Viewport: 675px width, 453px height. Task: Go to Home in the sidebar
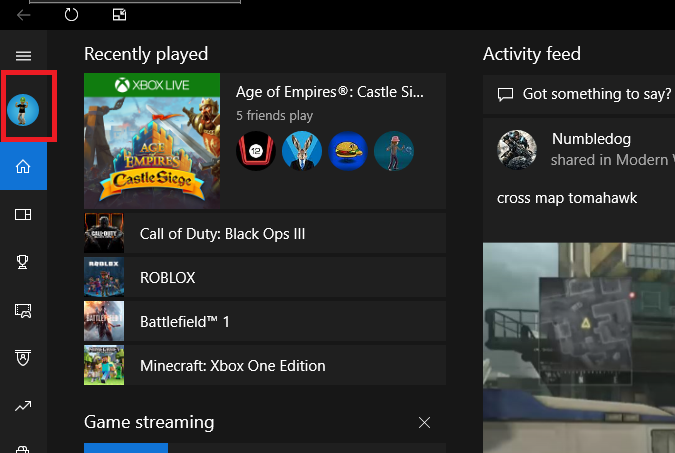[23, 166]
